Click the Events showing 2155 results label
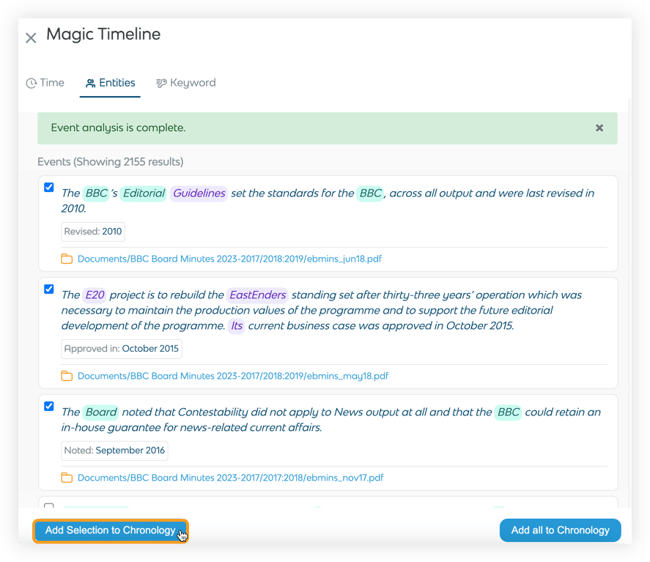 pos(110,162)
